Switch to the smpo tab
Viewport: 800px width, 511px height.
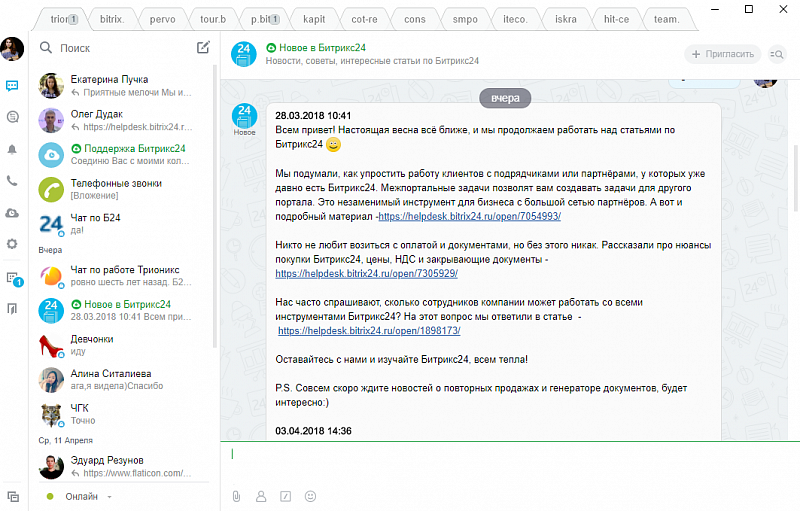(x=465, y=19)
